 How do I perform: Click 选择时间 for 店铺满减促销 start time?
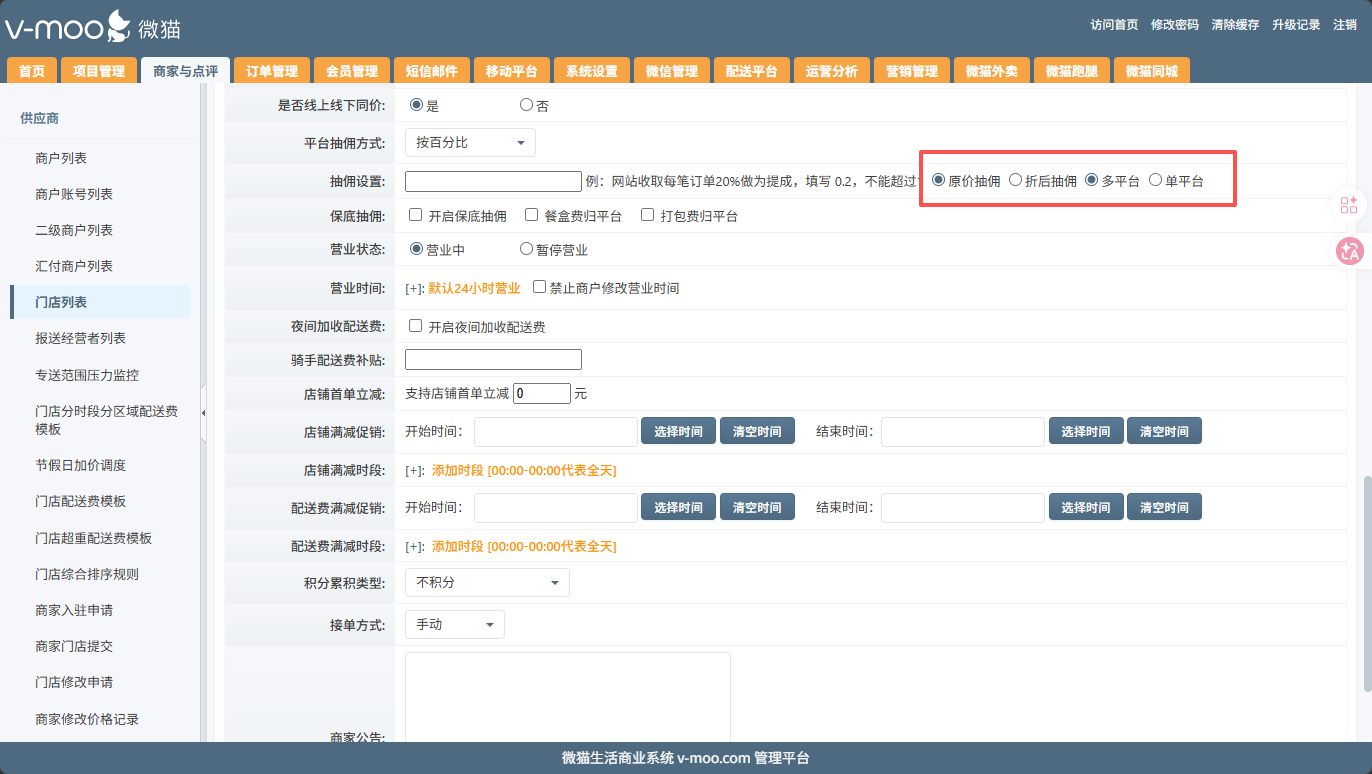click(x=678, y=431)
